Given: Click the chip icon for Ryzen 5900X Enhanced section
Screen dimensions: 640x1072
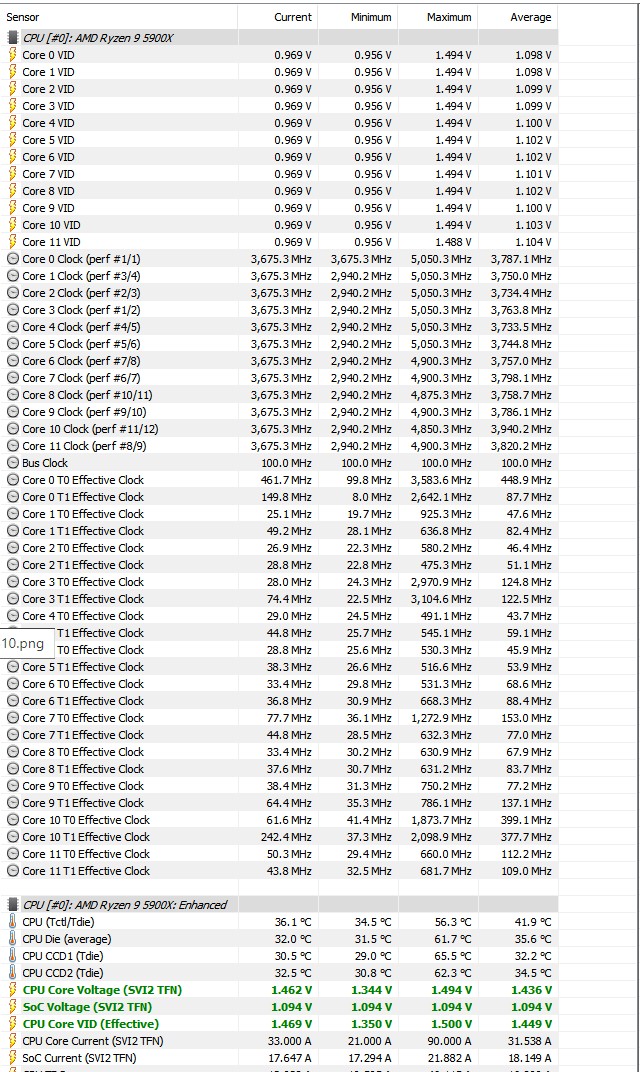Looking at the screenshot, I should 13,905.
